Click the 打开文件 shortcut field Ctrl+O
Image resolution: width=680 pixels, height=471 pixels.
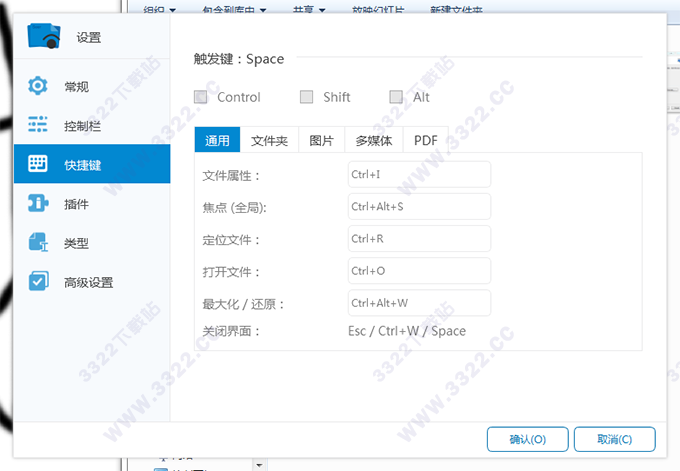coord(419,271)
